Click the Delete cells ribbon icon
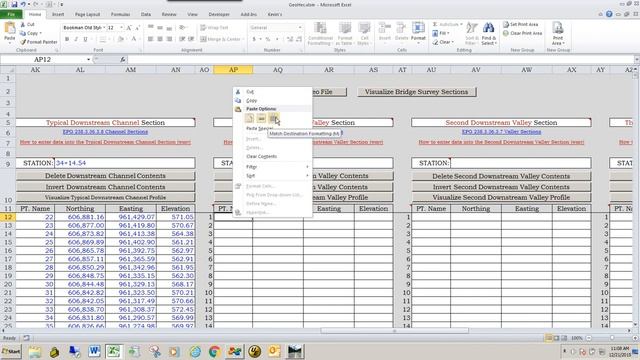Image resolution: width=640 pixels, height=360 pixels. [401, 28]
